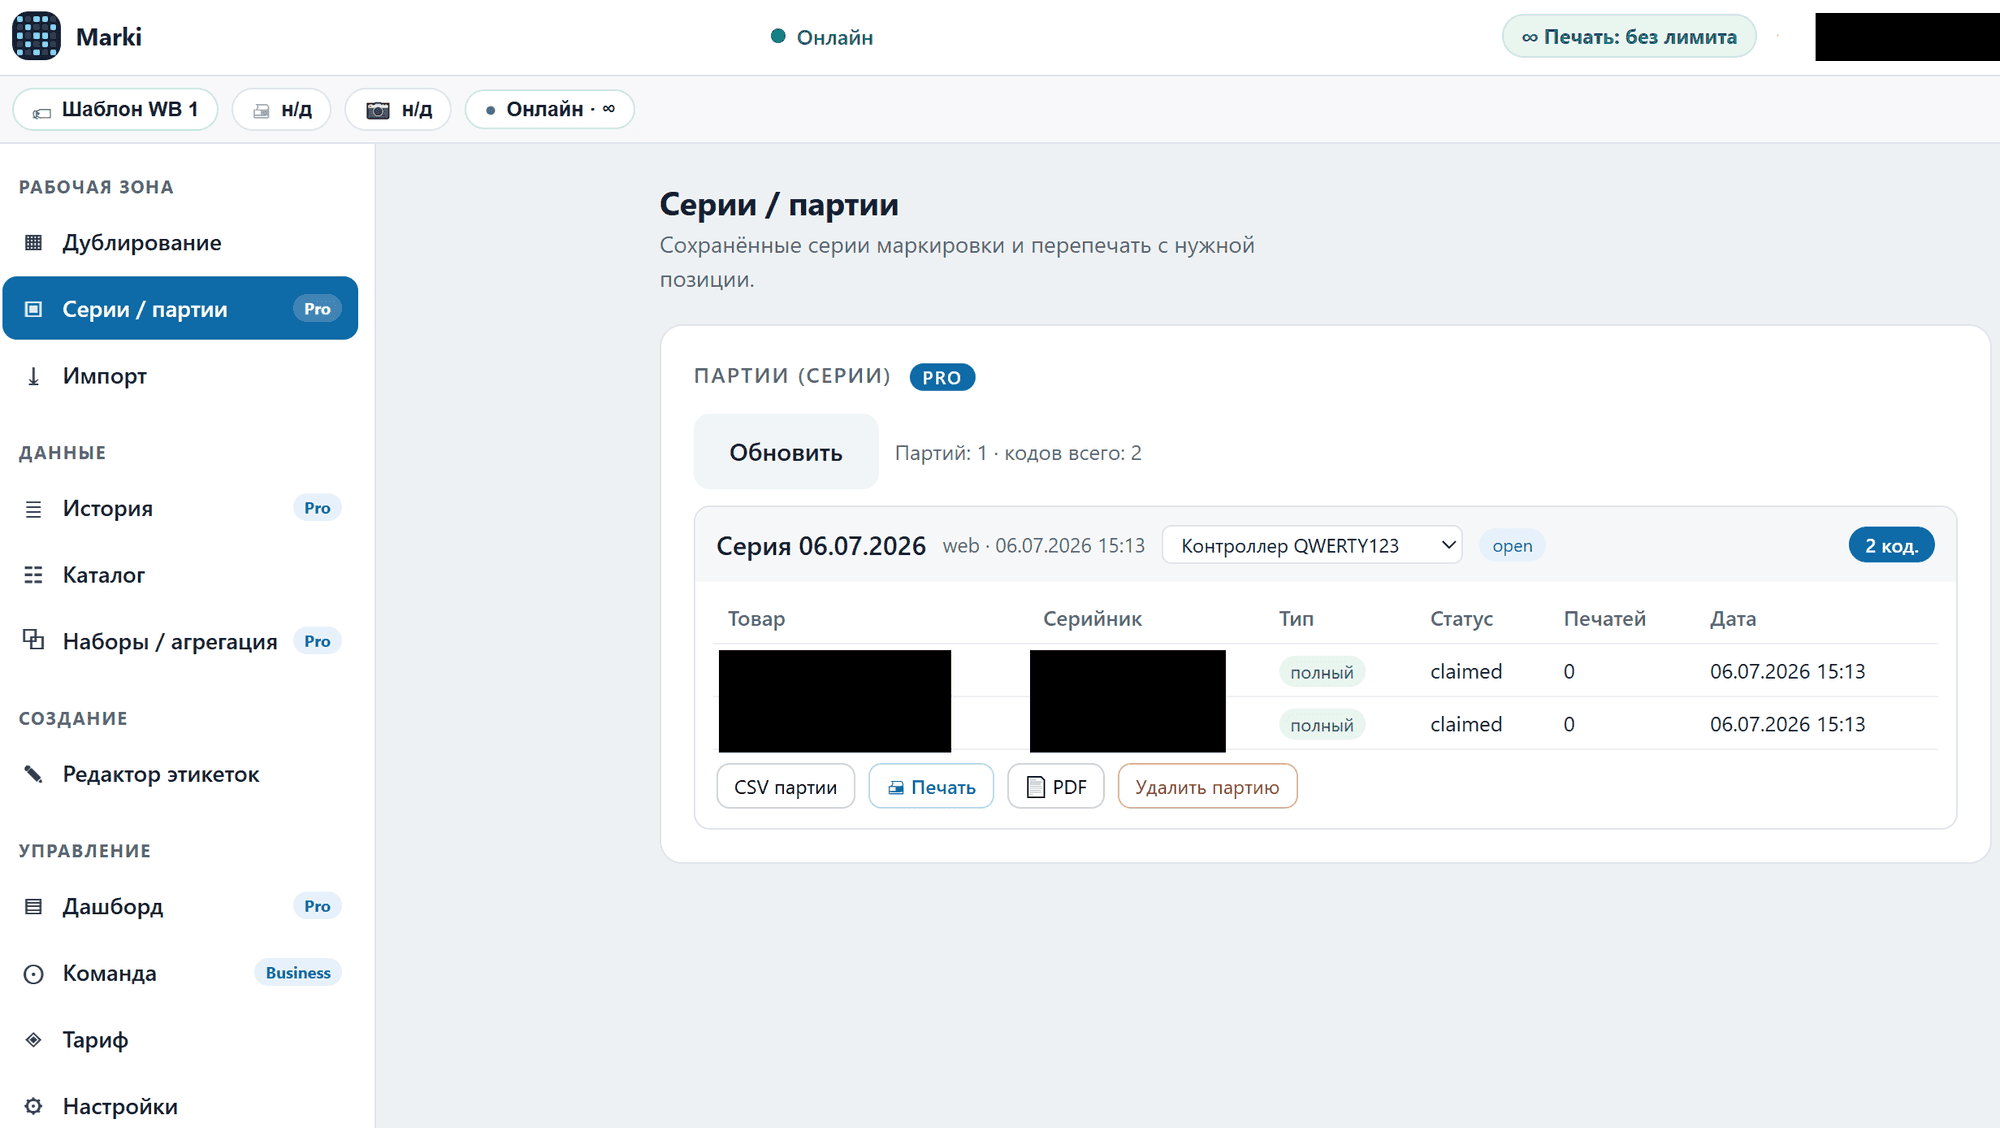Screen dimensions: 2000x1128
Task: Click the Редактор этикеток pencil icon
Action: tap(34, 774)
